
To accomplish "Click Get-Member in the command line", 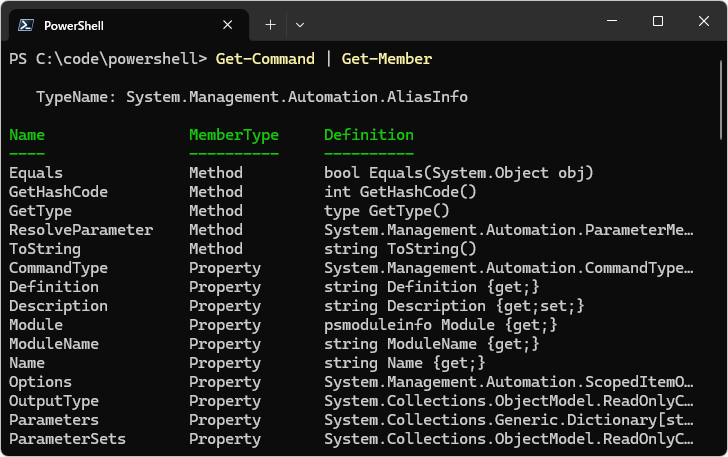I will tap(387, 59).
